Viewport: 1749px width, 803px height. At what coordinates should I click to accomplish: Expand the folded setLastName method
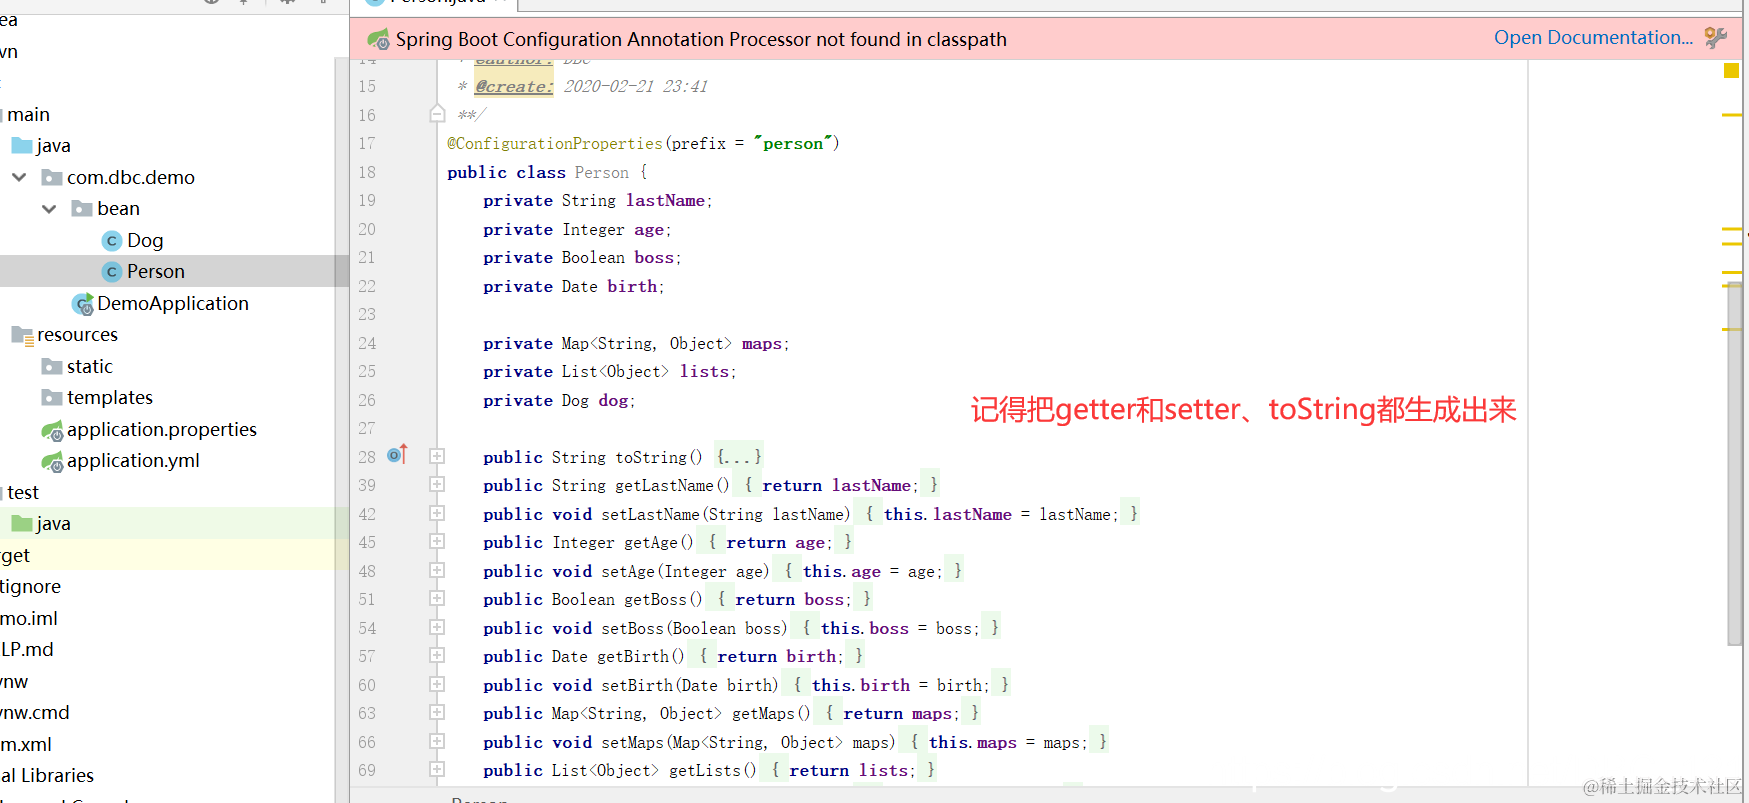tap(437, 513)
